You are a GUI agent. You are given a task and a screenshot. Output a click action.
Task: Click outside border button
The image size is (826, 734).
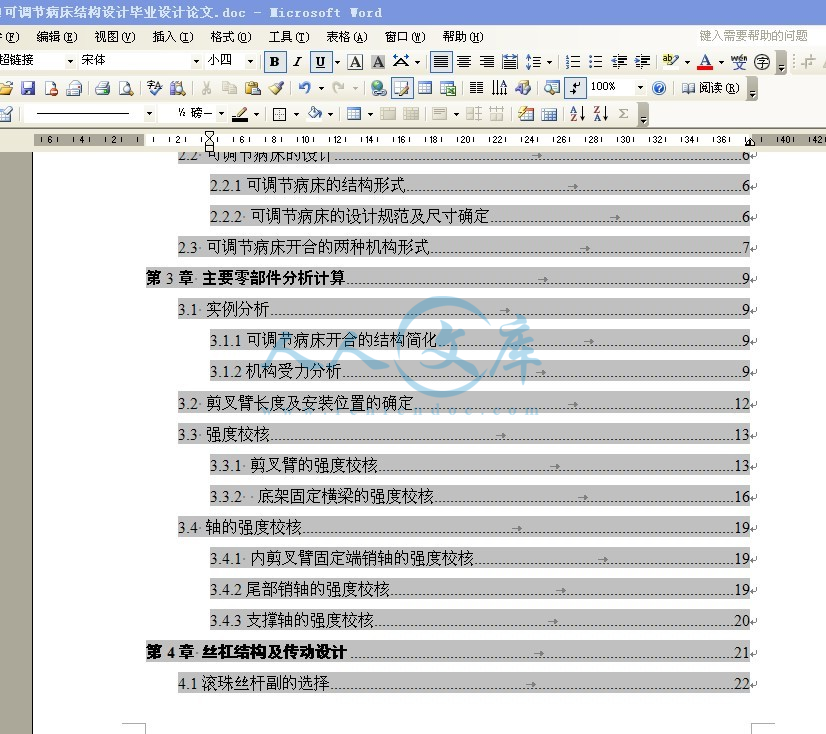click(280, 114)
